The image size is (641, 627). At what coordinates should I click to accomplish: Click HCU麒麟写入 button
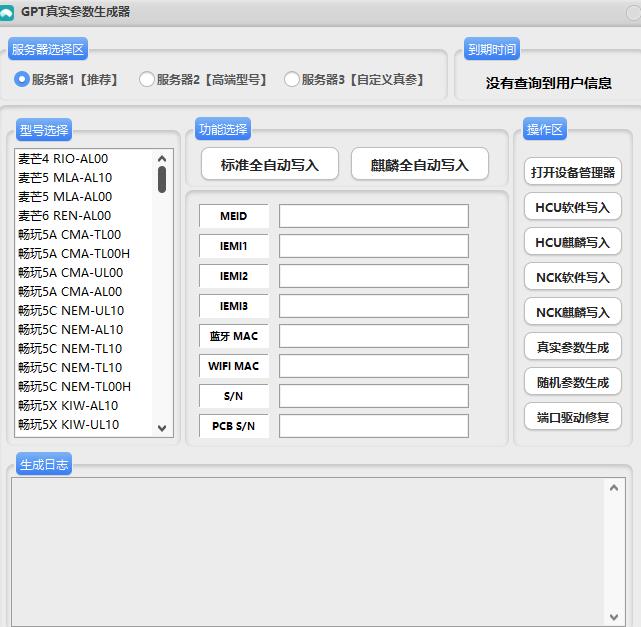point(573,242)
